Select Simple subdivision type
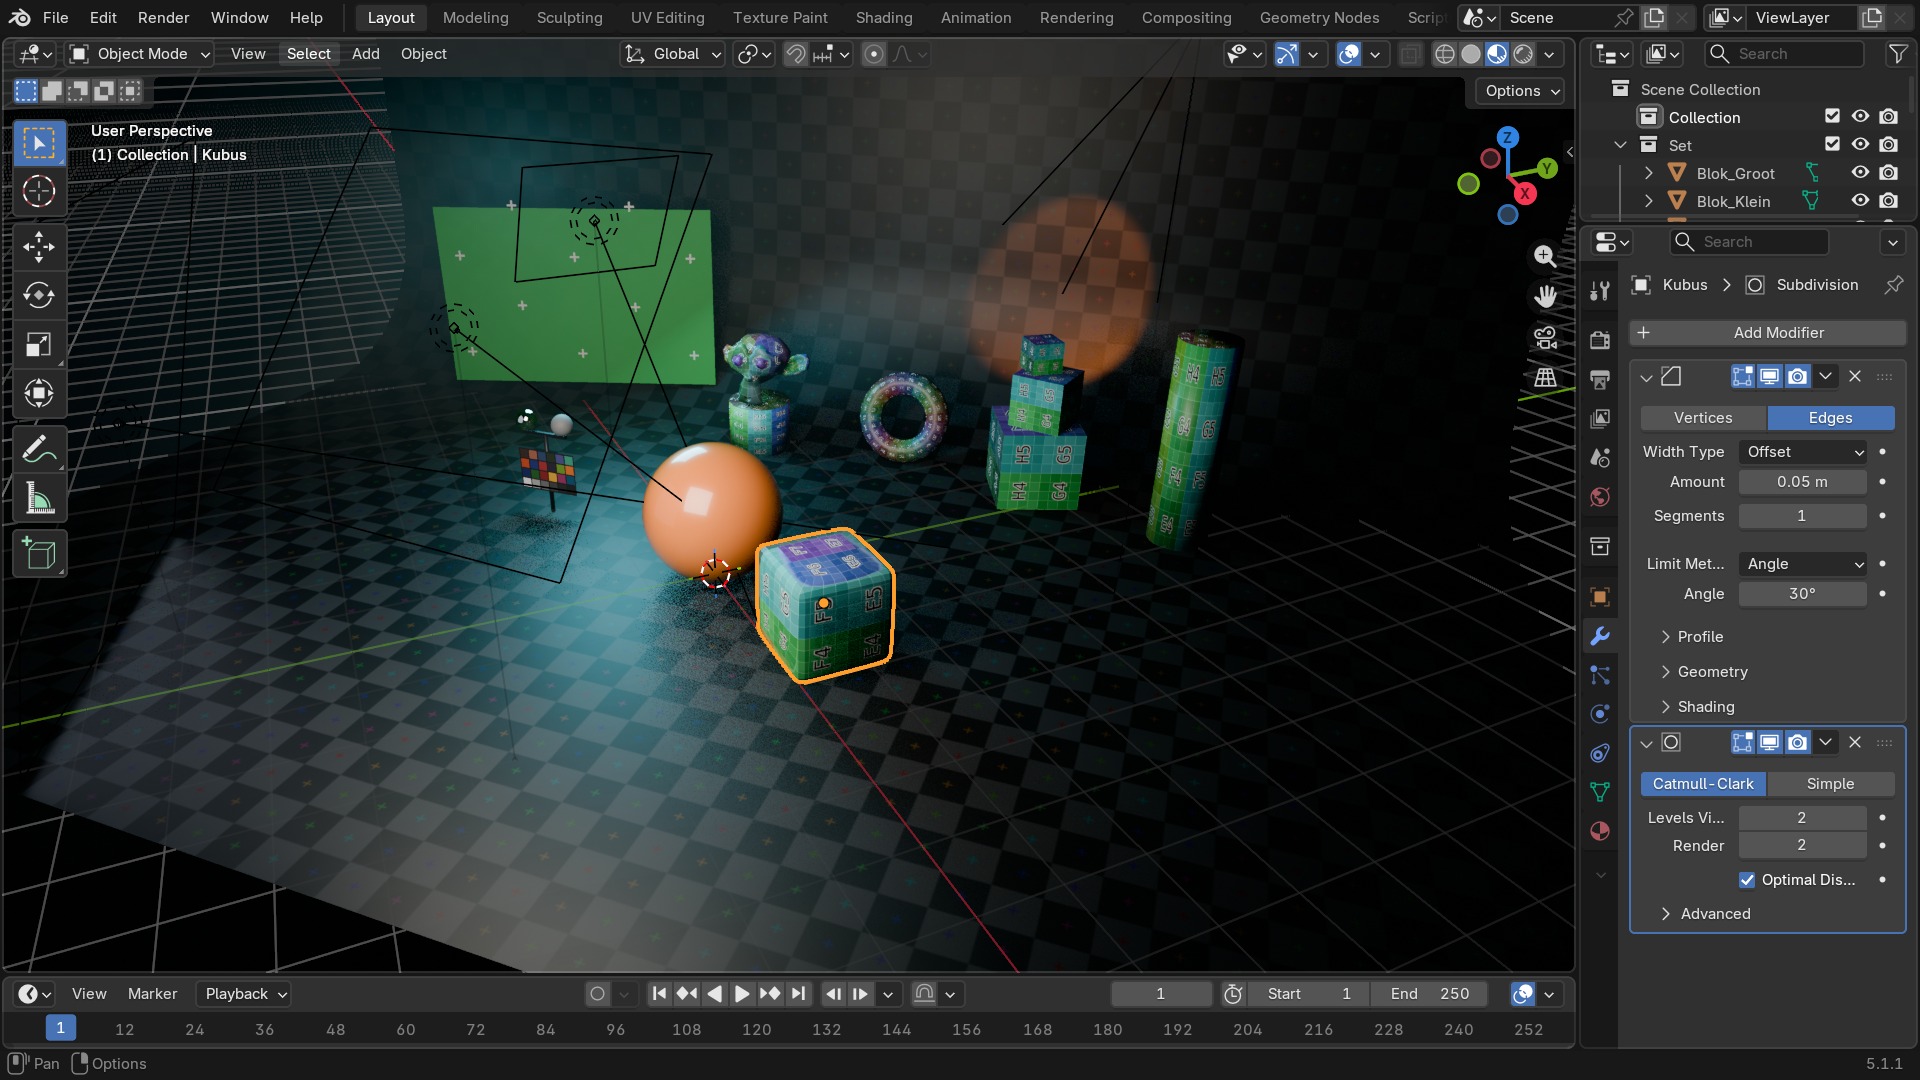Viewport: 1920px width, 1080px height. (1830, 784)
